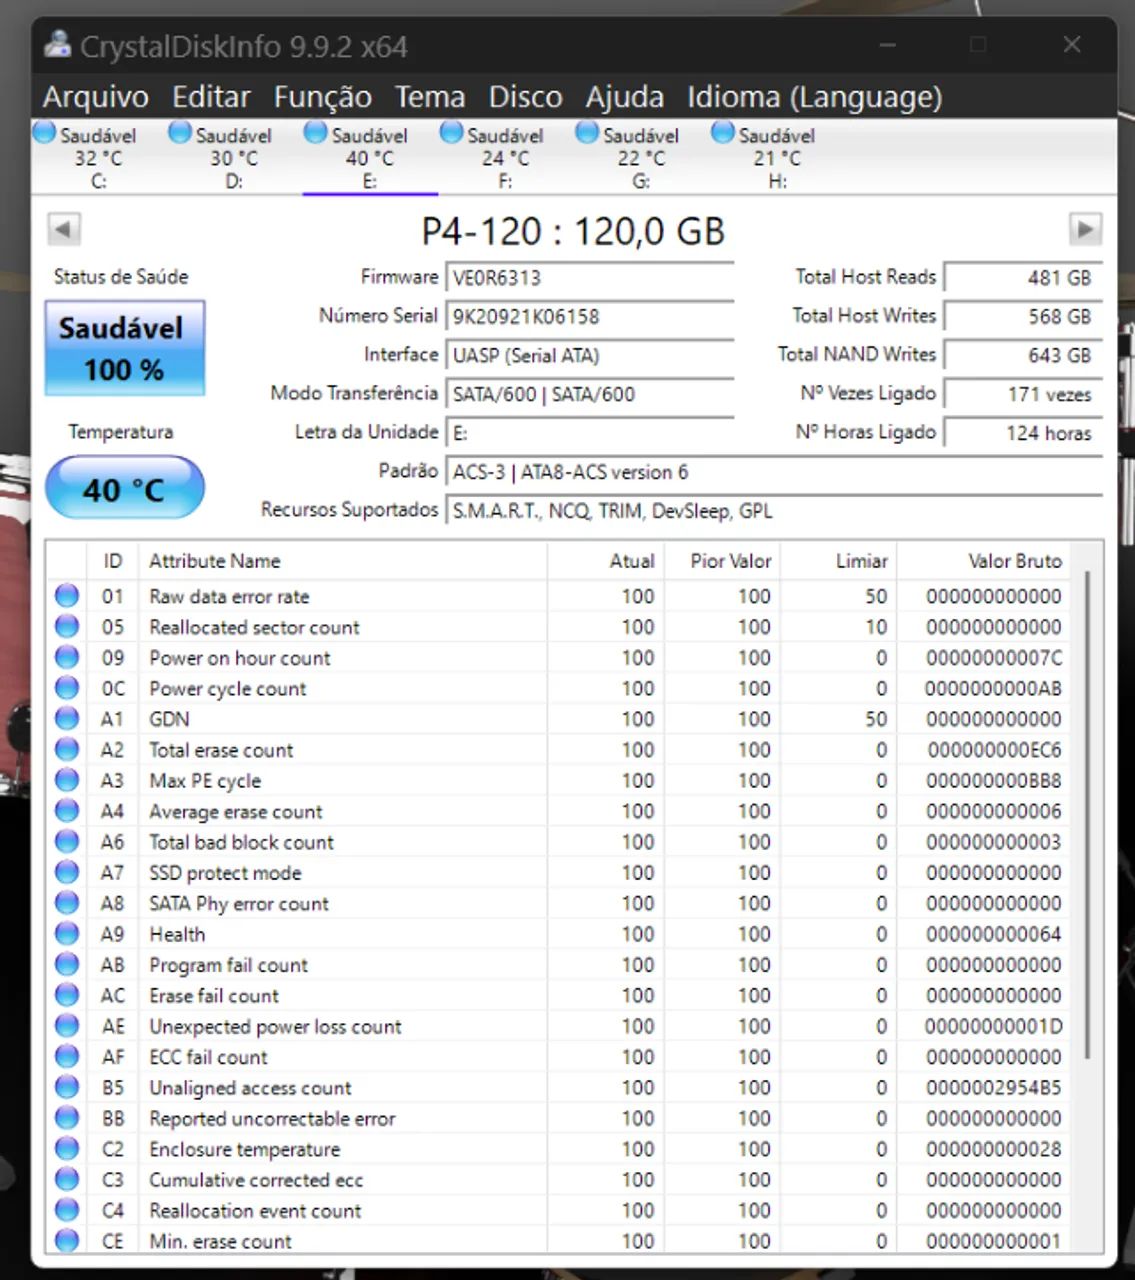Click the Attribute Name column header

click(x=343, y=561)
